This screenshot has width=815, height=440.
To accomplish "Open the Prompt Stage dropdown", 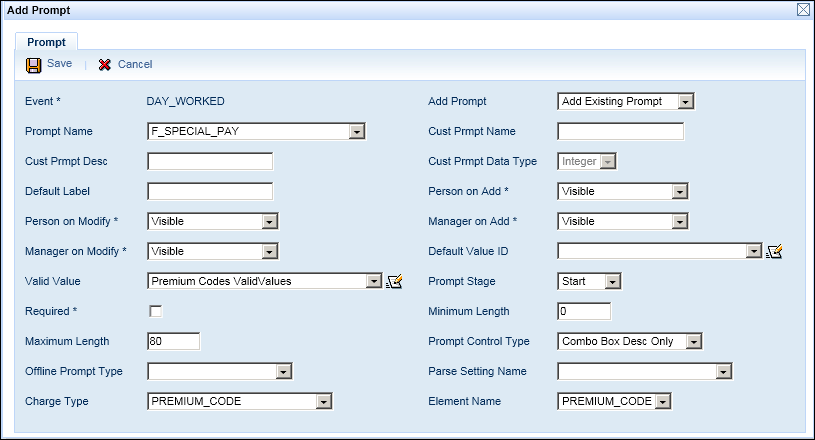I will point(613,282).
